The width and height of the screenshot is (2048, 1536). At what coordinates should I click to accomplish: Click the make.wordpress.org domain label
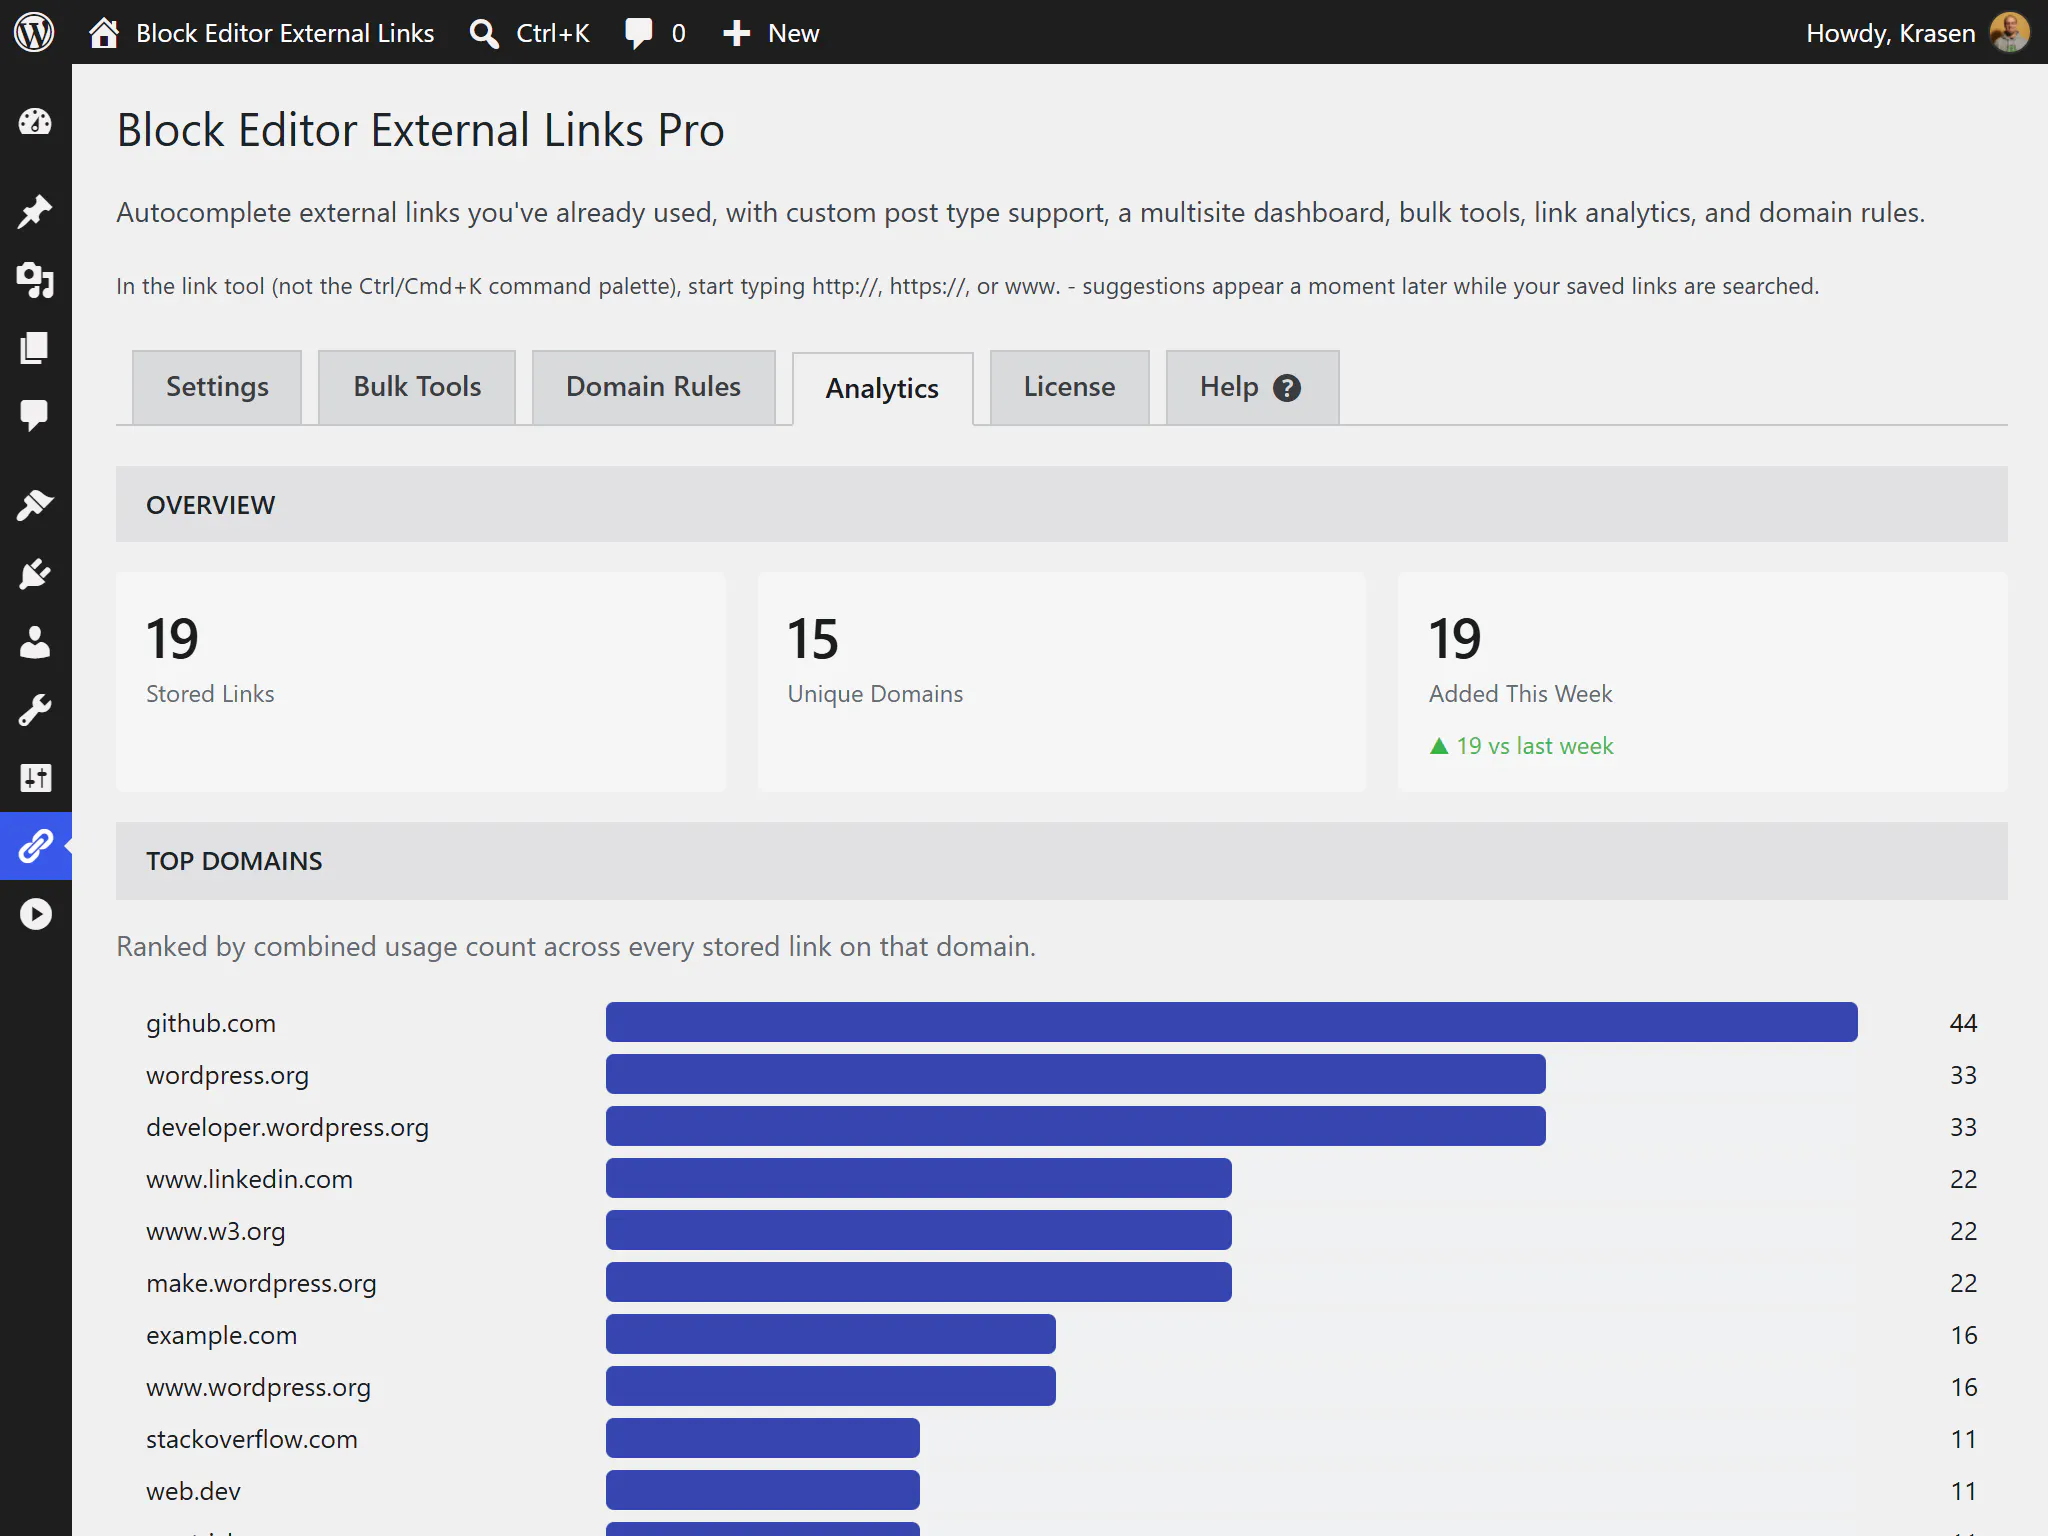coord(261,1283)
